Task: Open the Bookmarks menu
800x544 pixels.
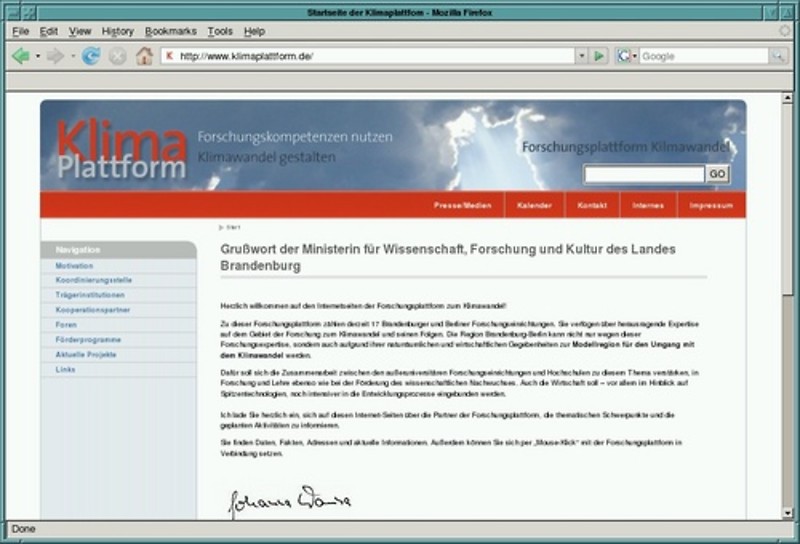Action: click(170, 31)
